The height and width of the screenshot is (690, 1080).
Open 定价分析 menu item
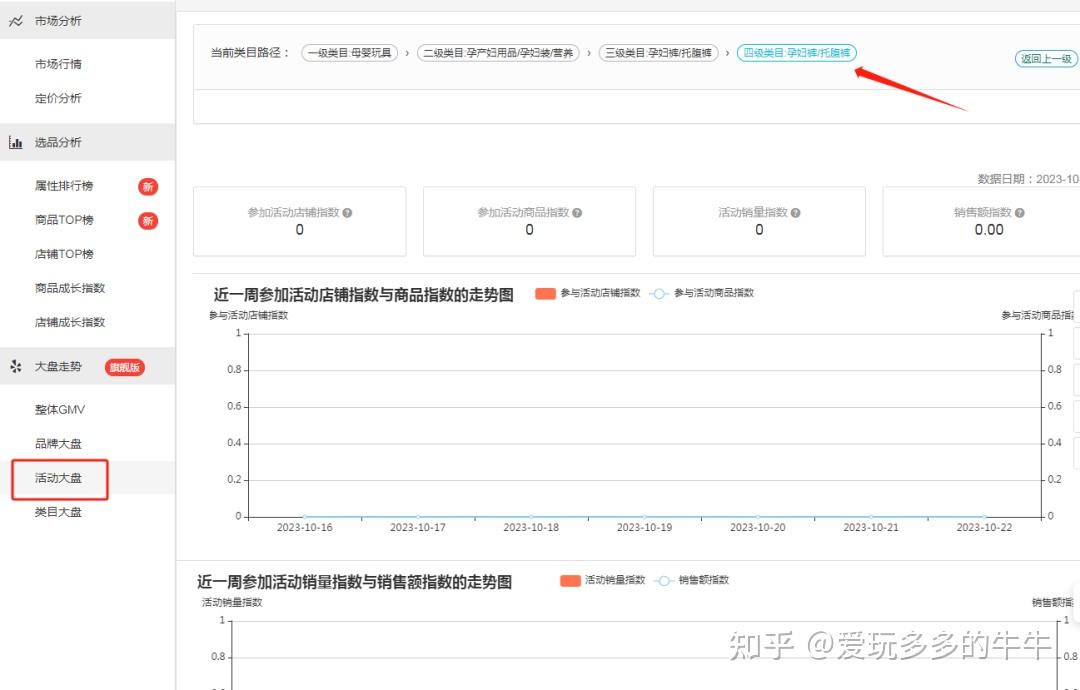click(x=58, y=98)
